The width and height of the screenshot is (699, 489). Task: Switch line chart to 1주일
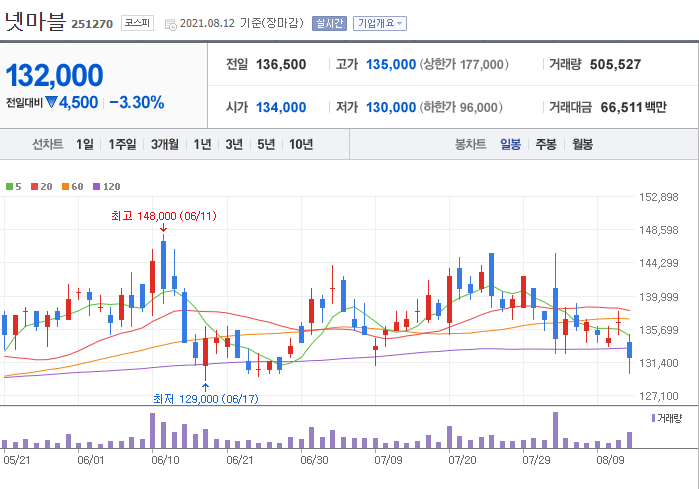(x=122, y=144)
